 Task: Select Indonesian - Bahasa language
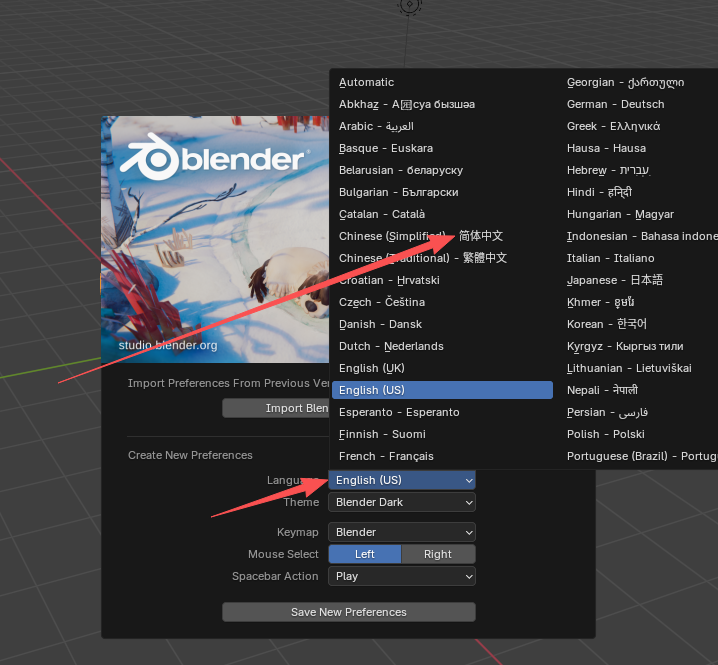pos(639,236)
